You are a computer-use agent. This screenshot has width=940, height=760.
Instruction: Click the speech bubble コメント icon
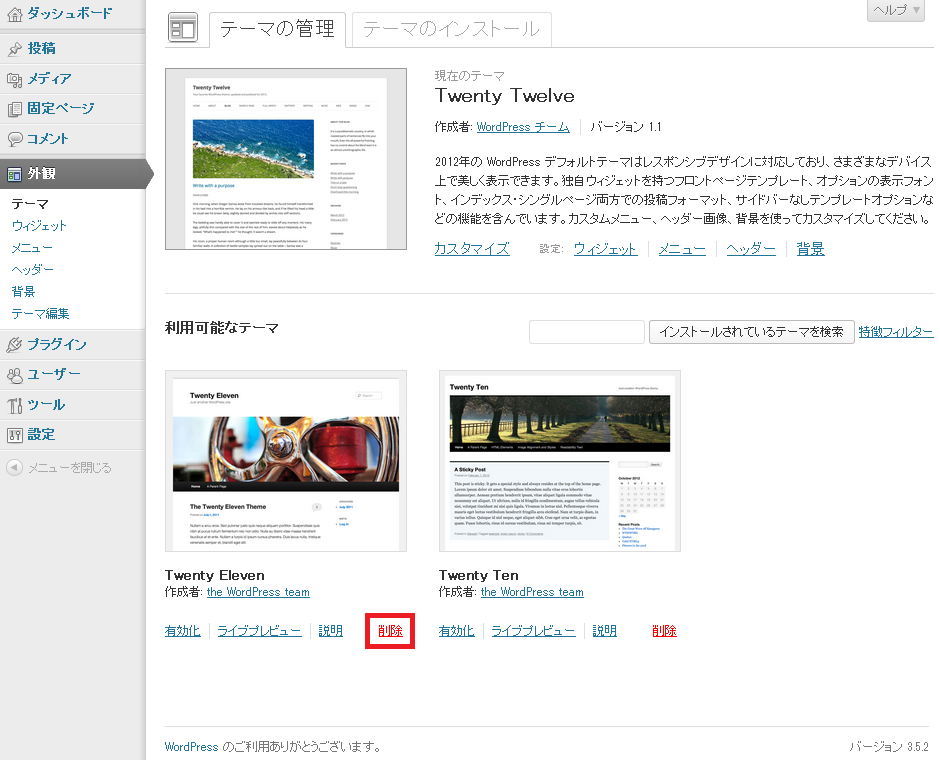(x=15, y=139)
